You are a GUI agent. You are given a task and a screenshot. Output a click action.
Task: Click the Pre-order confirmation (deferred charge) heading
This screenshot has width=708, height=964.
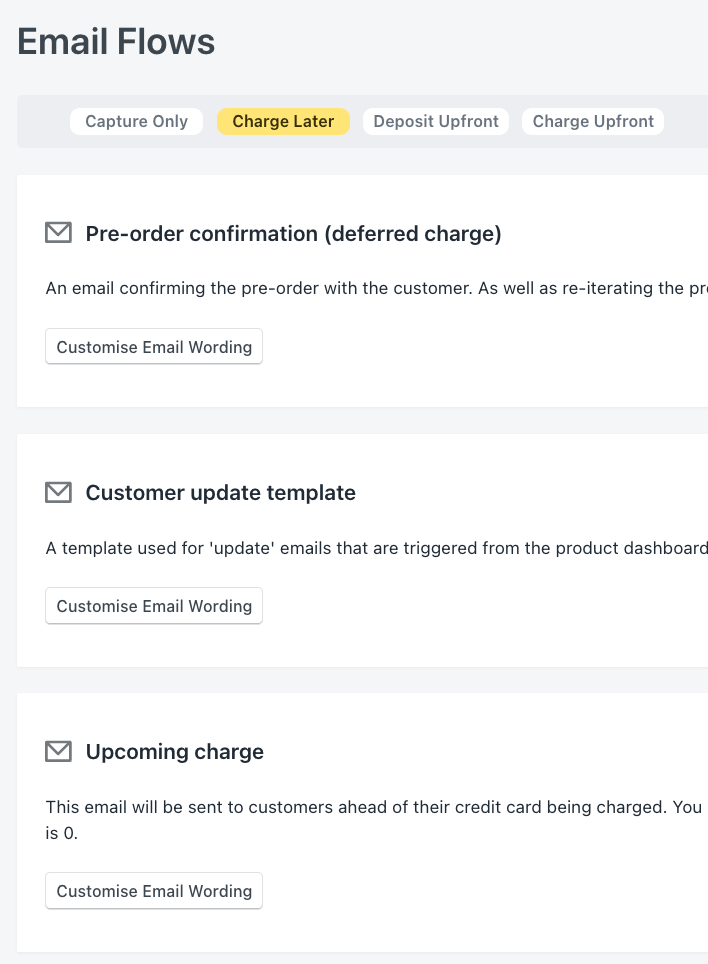click(x=293, y=234)
